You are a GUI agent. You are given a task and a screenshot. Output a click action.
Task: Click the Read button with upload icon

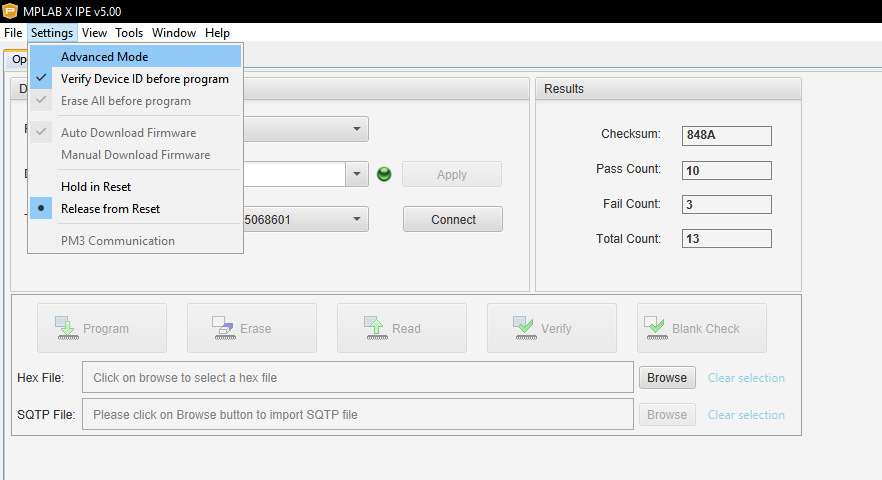(402, 328)
